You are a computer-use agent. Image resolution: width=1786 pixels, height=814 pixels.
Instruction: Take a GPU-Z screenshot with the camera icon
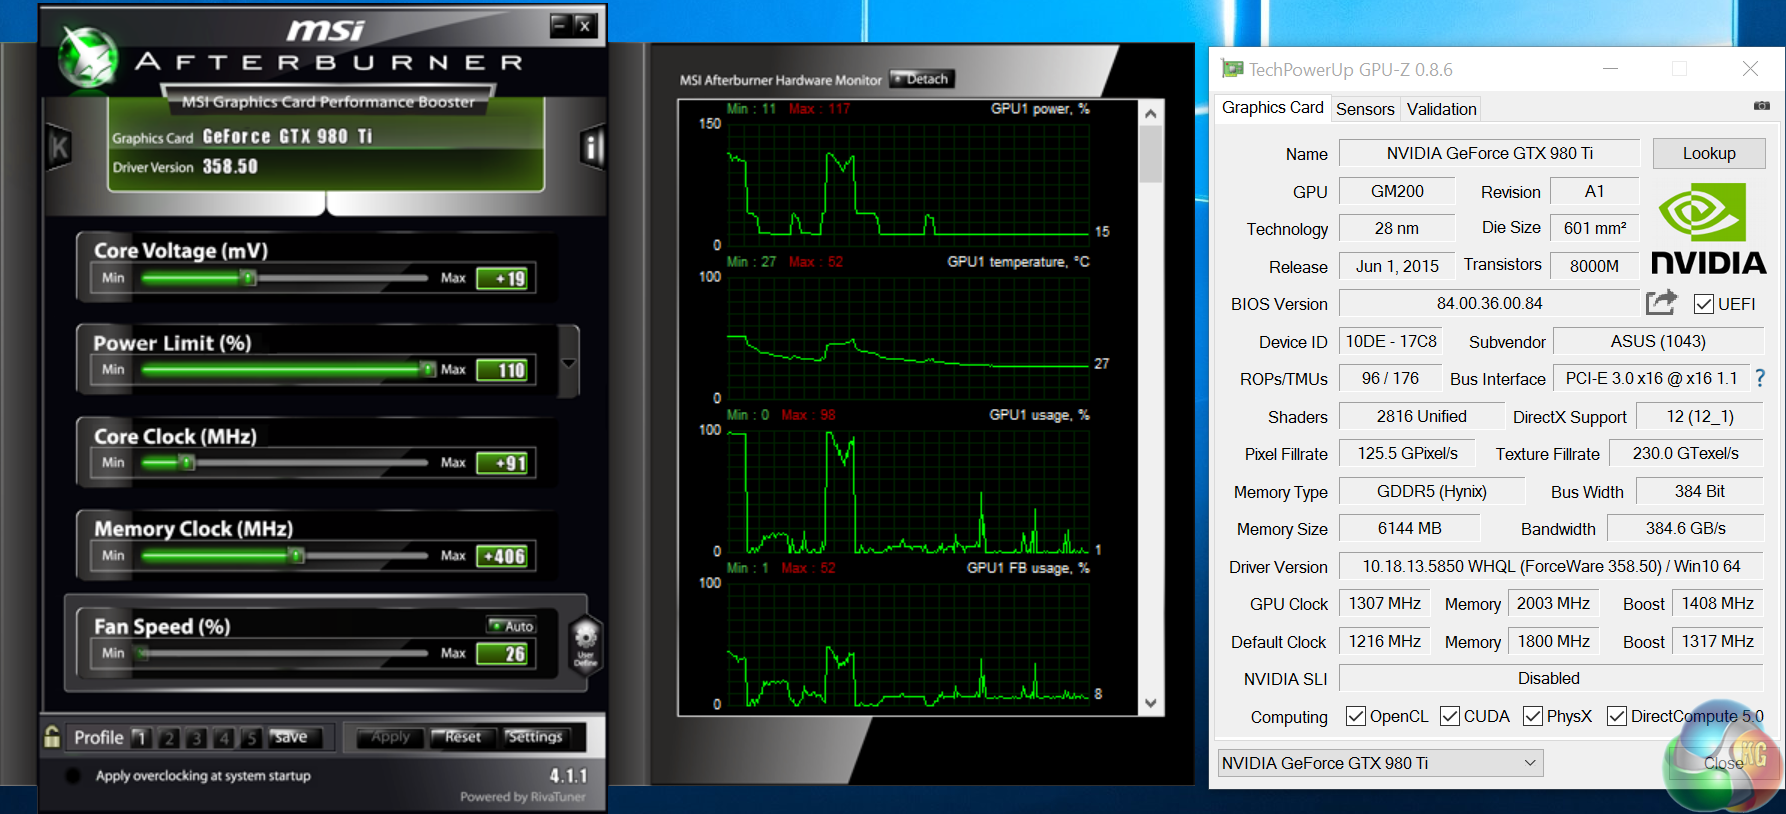click(1761, 105)
